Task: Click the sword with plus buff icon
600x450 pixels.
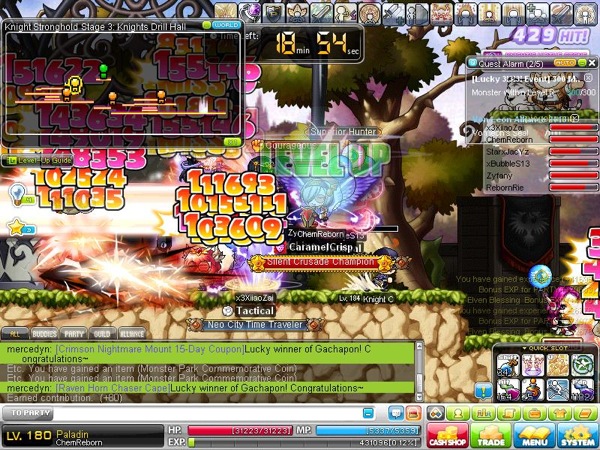Action: click(394, 12)
